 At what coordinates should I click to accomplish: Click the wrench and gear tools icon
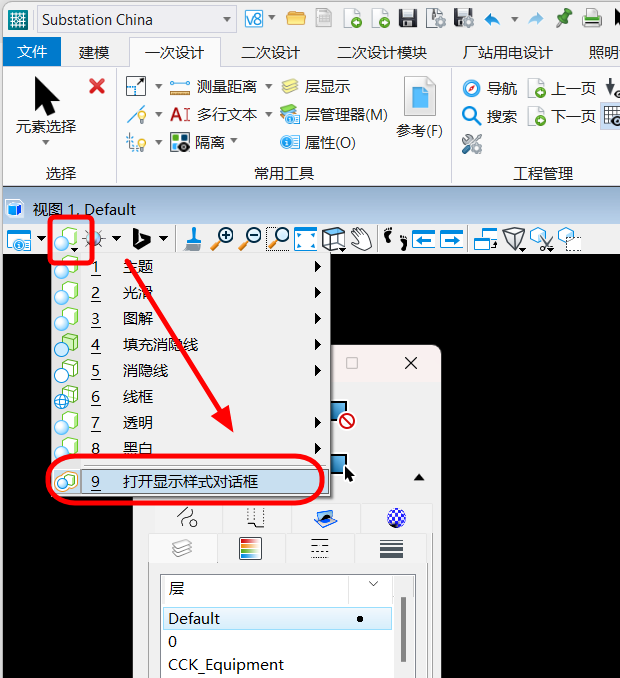pyautogui.click(x=471, y=144)
